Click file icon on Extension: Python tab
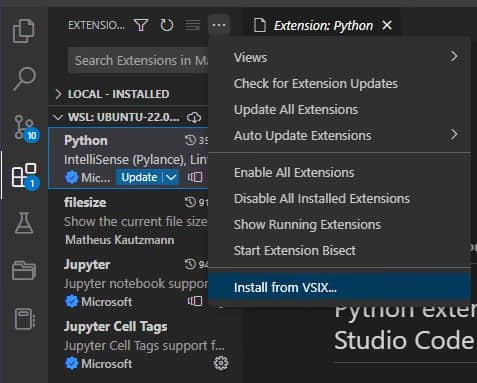Screen dimensions: 477x383 [x=260, y=26]
